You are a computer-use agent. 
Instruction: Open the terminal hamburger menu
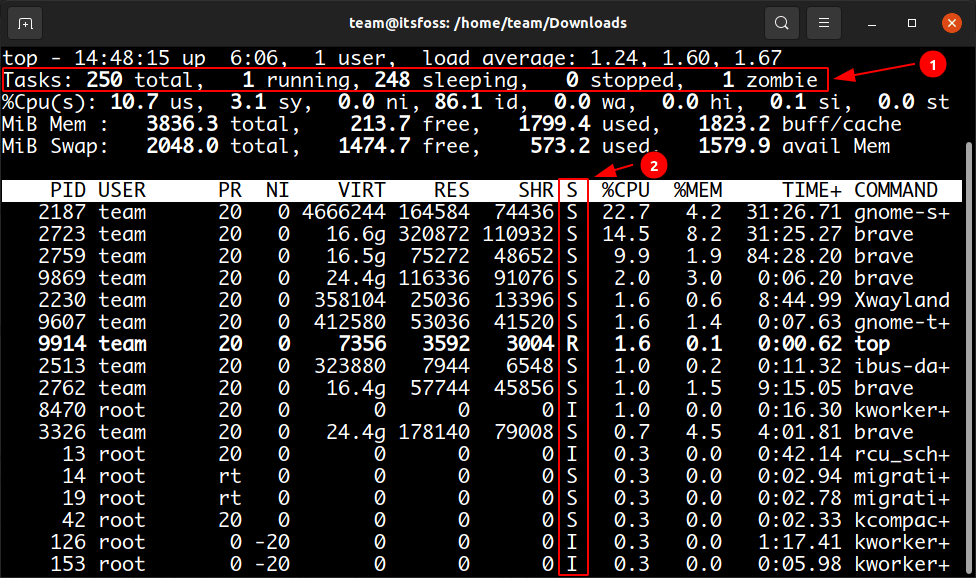pyautogui.click(x=823, y=22)
